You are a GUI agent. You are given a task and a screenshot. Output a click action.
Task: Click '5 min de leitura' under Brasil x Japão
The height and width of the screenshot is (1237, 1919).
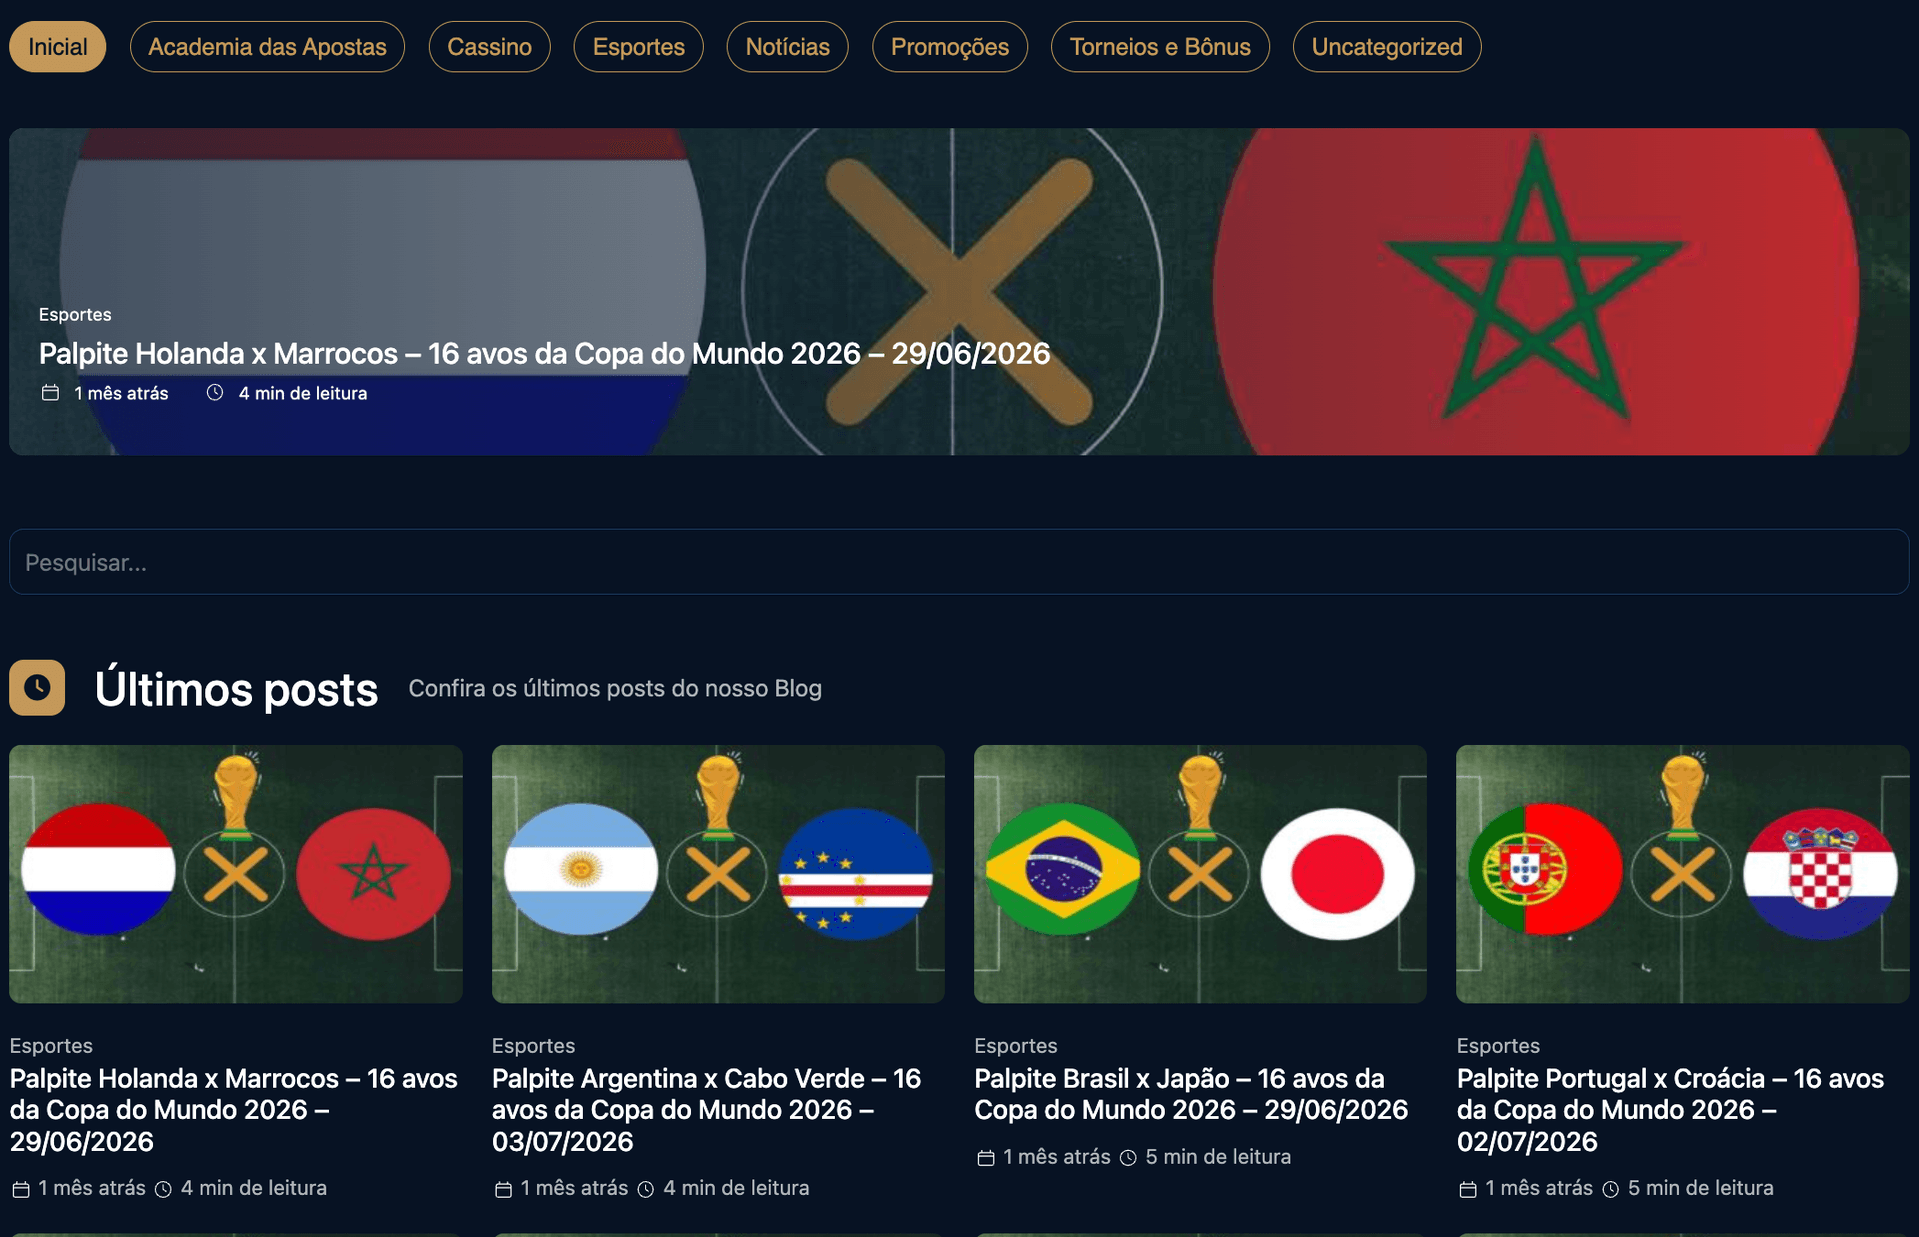(1218, 1157)
